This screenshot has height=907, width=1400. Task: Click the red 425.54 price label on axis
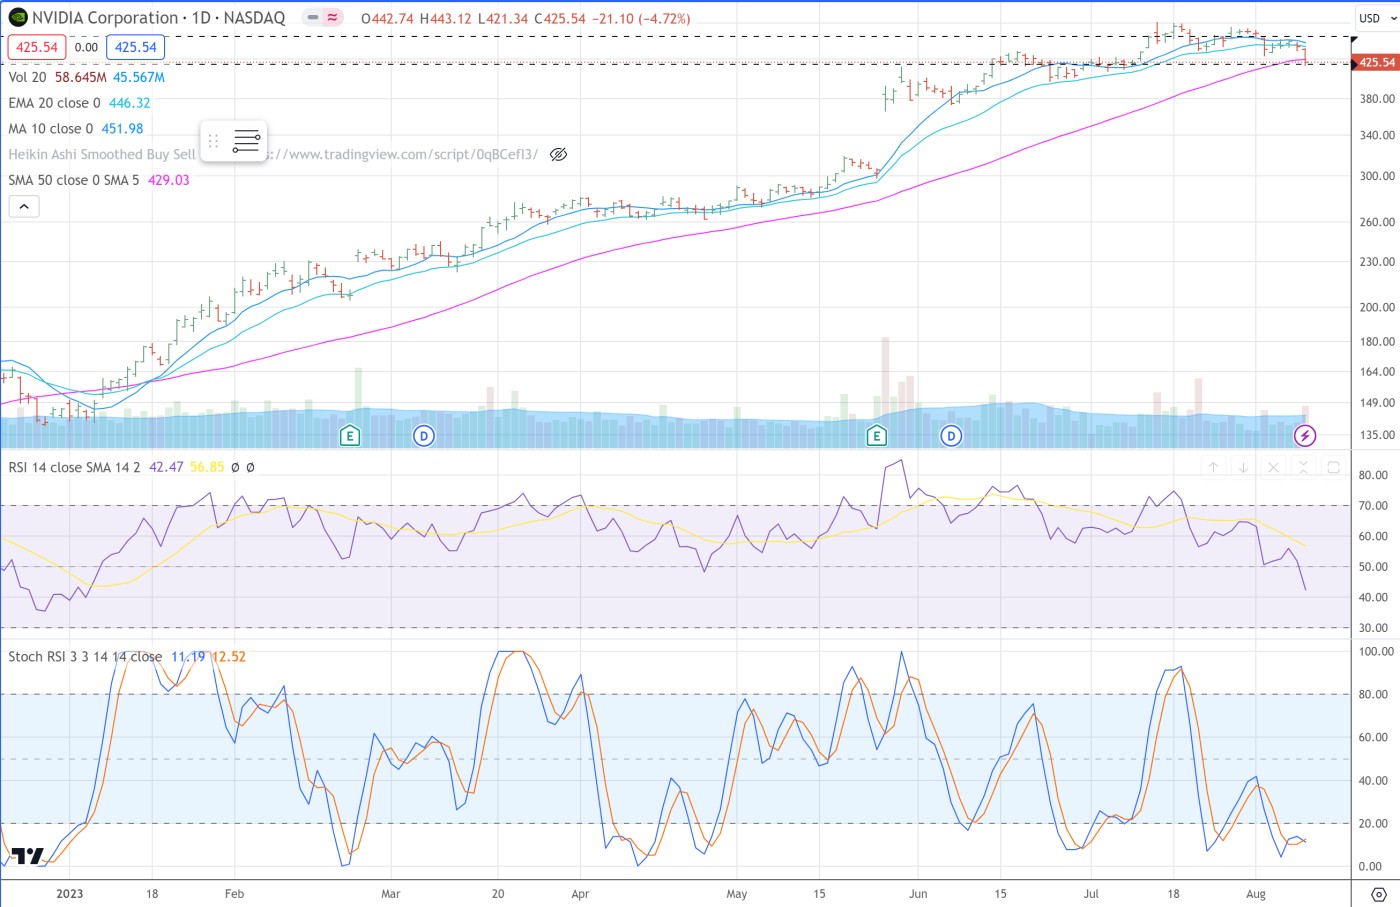tap(1376, 62)
